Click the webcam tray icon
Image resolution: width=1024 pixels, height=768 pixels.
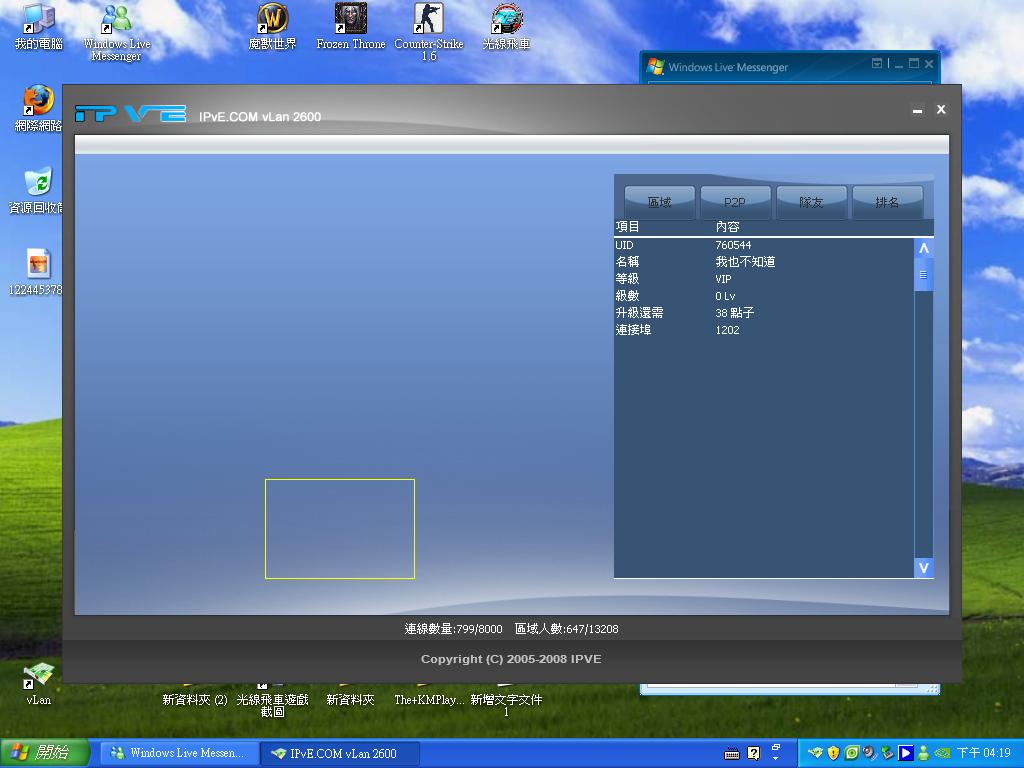tap(869, 753)
